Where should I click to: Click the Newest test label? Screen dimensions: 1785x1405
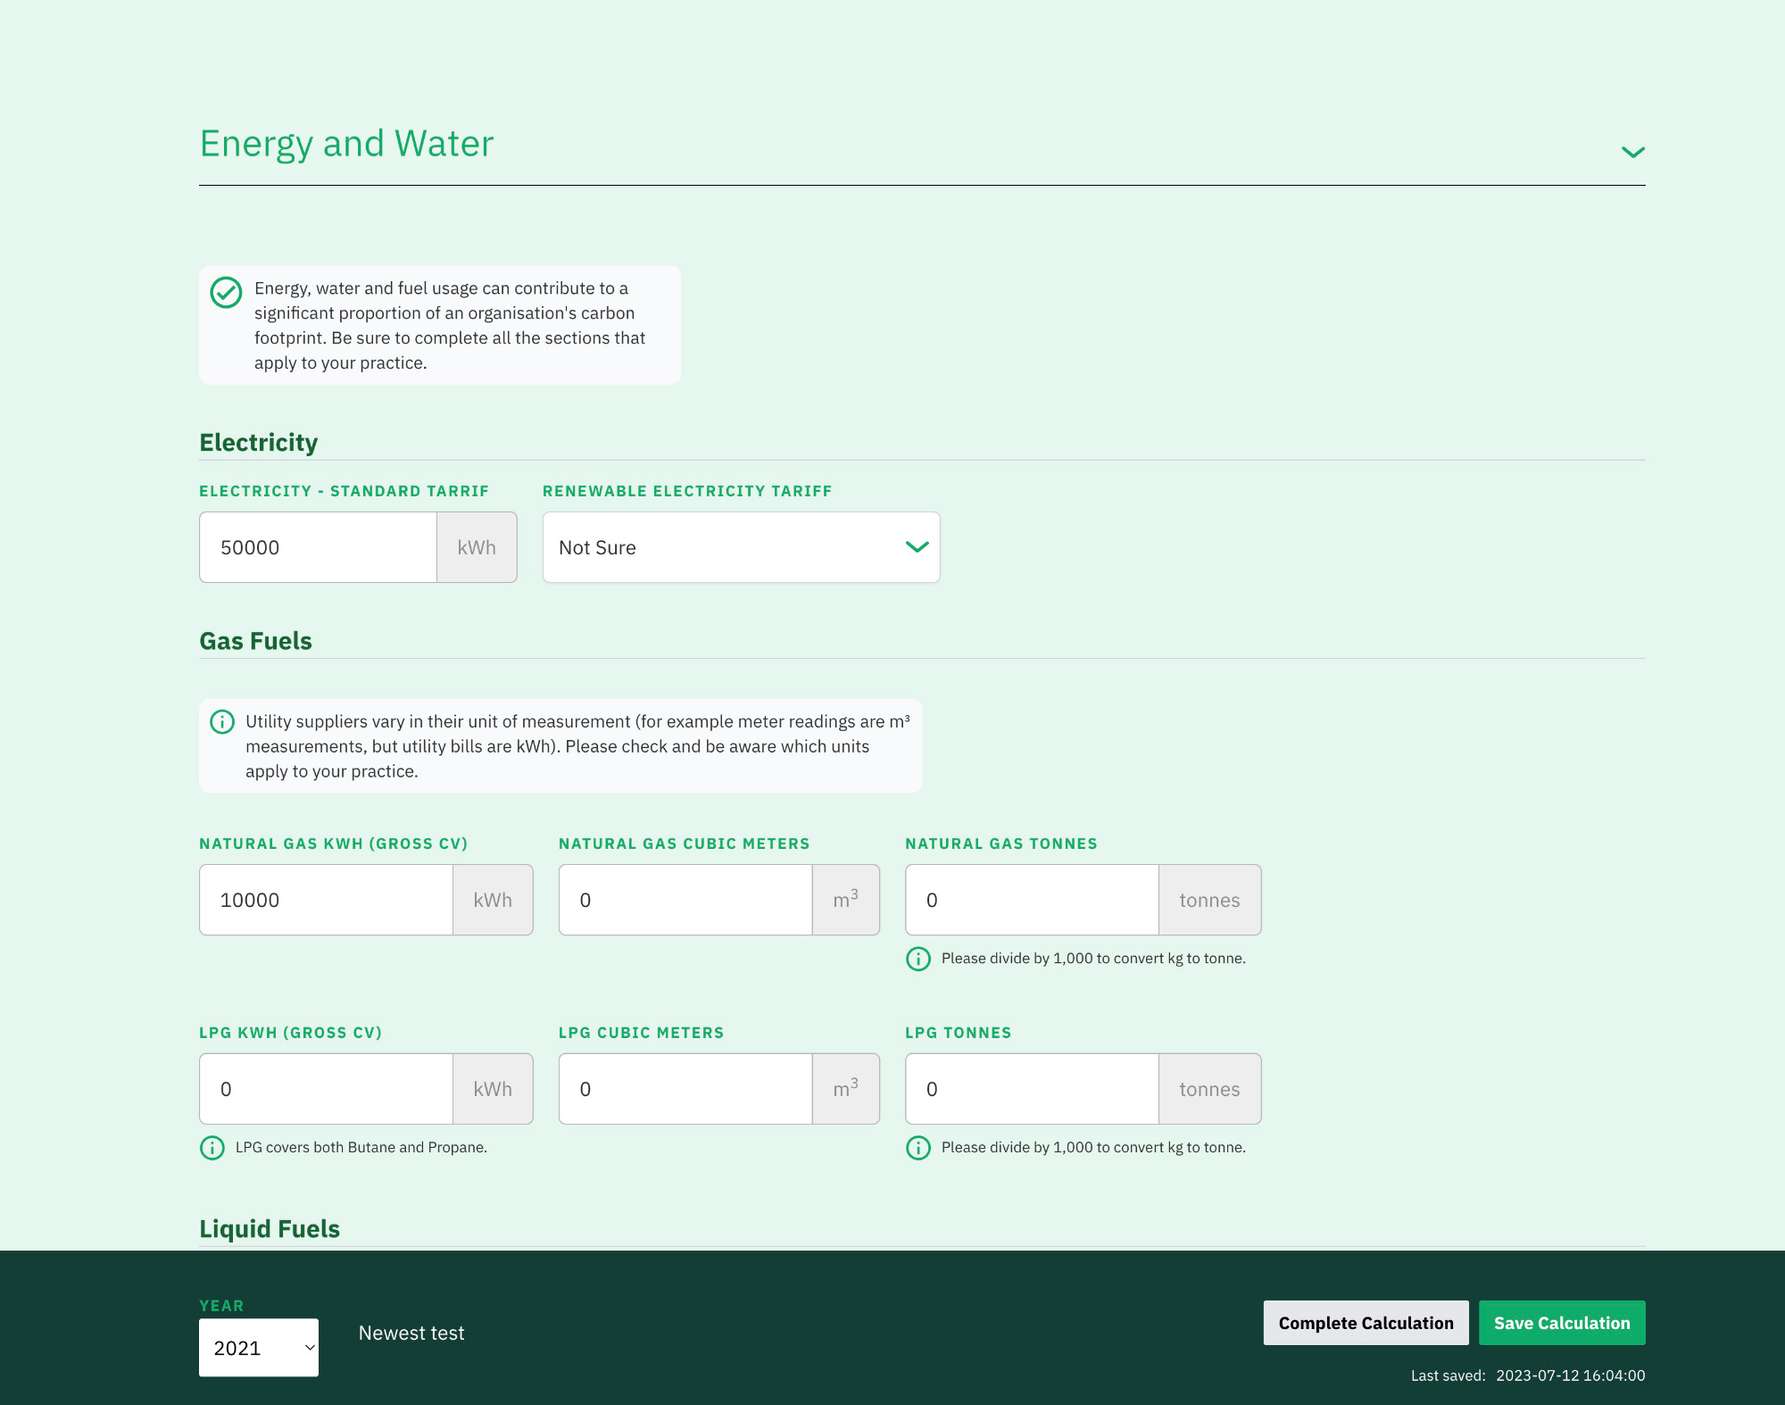[x=411, y=1332]
